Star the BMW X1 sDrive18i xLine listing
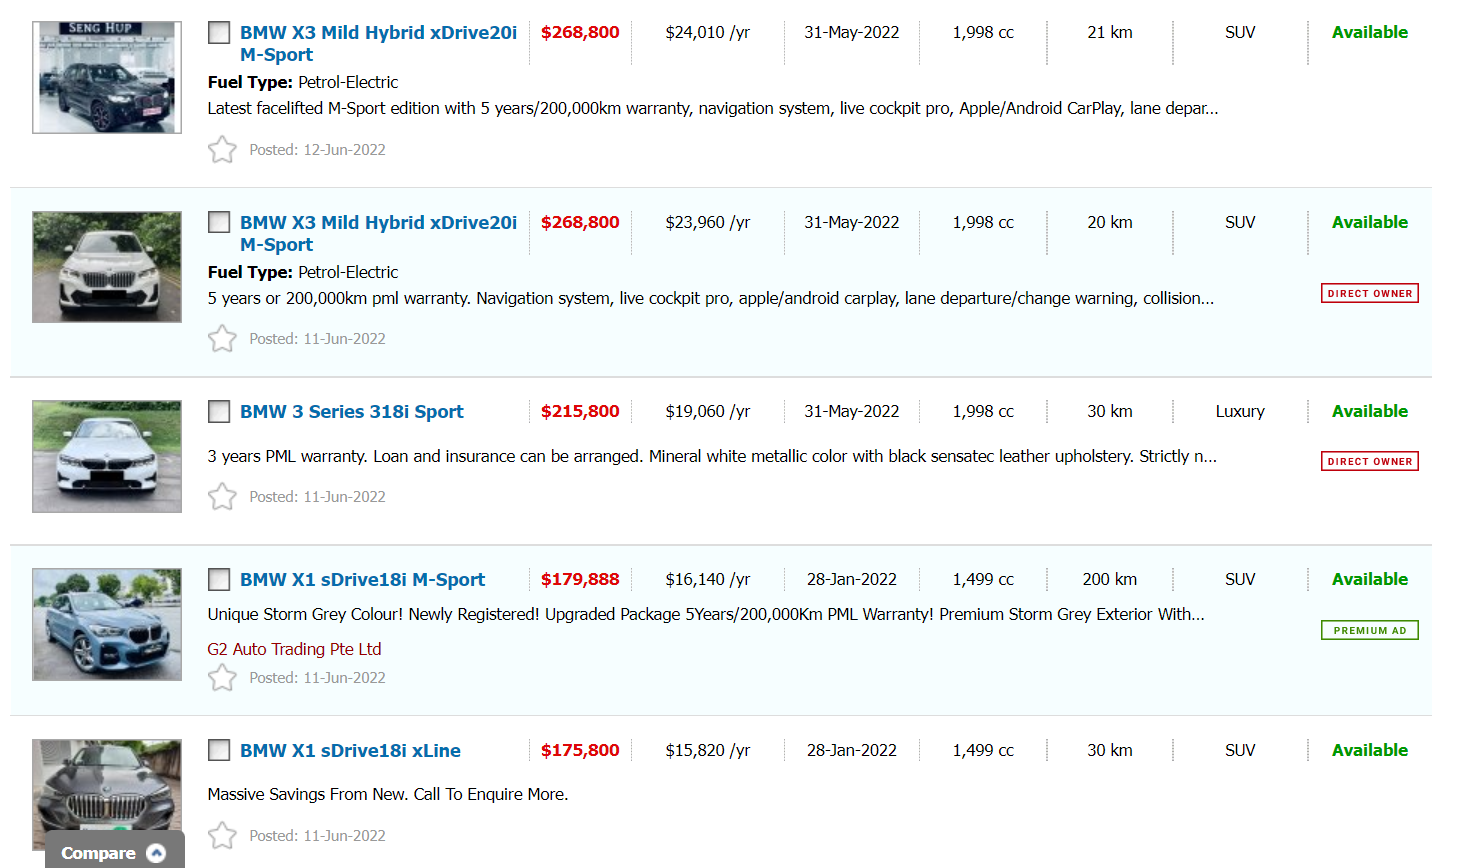This screenshot has width=1473, height=868. click(x=222, y=836)
